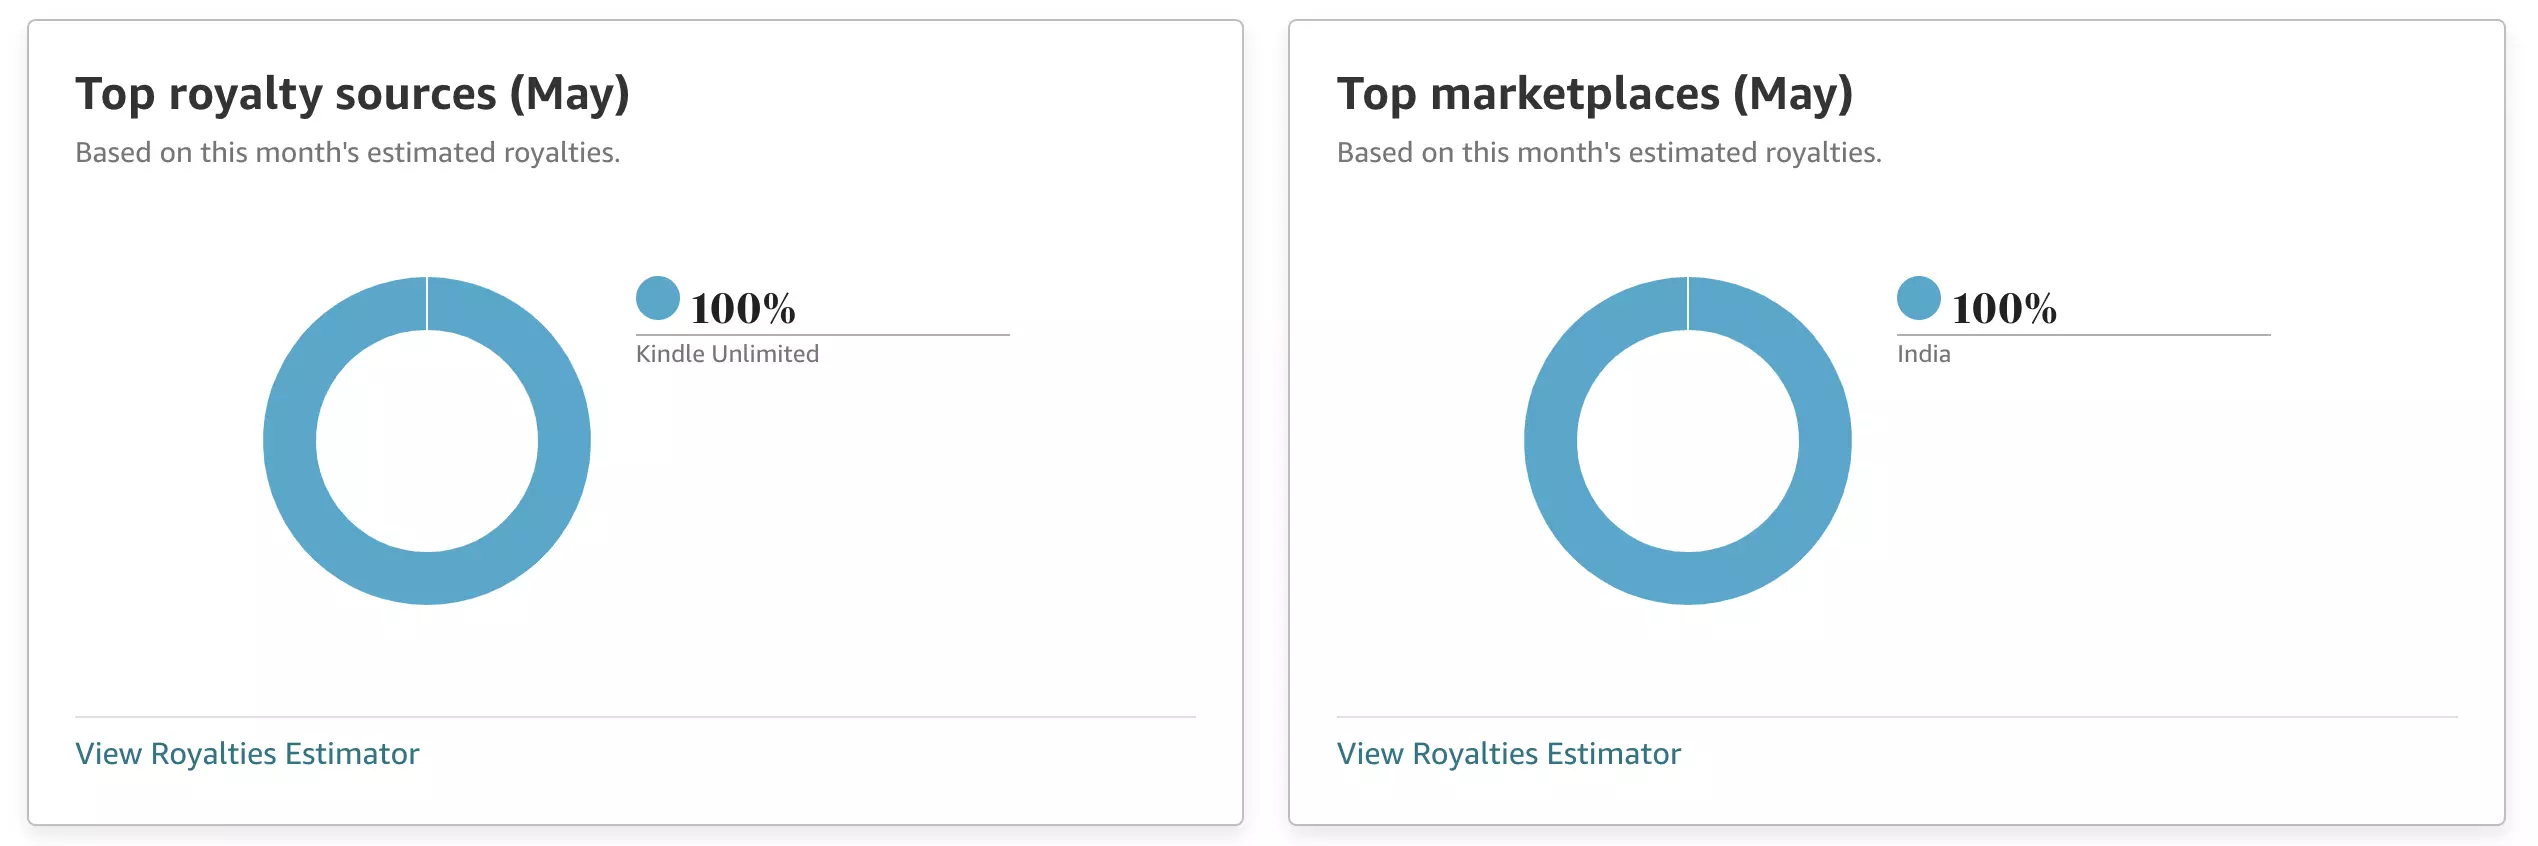The height and width of the screenshot is (846, 2538).
Task: Click the divider line under India percentage
Action: point(2084,335)
